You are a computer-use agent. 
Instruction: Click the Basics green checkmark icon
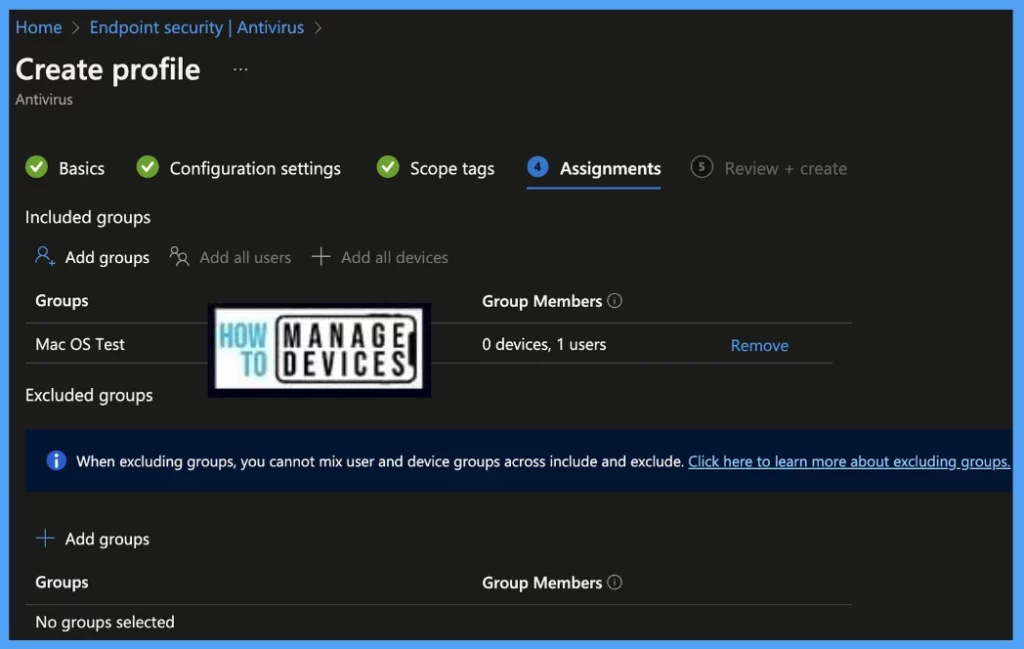click(x=37, y=167)
